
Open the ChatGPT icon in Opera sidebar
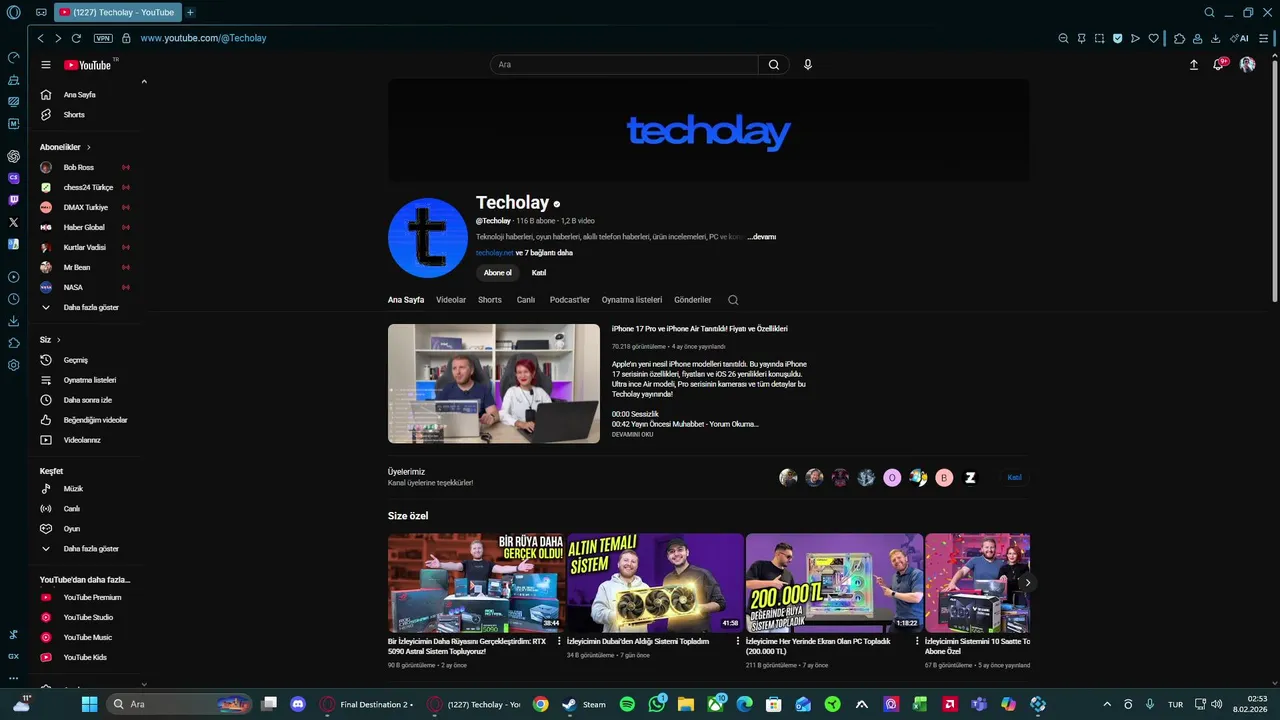13,156
